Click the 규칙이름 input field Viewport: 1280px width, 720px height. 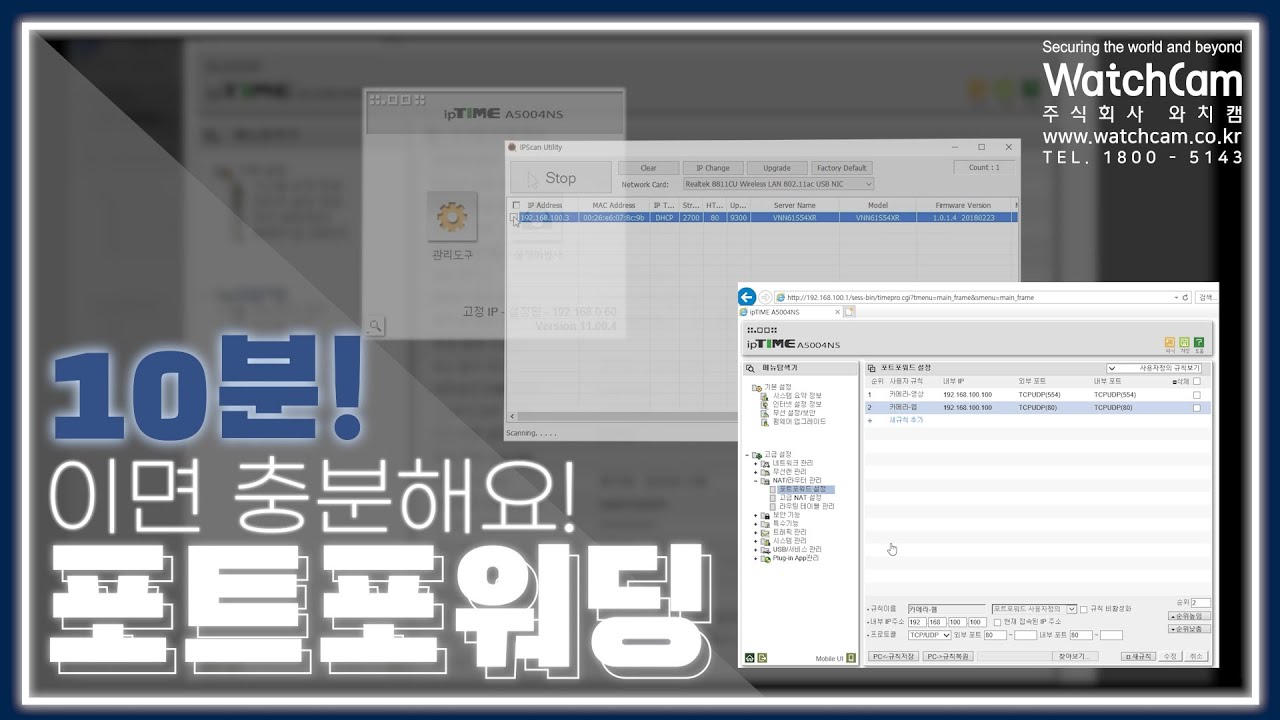click(x=947, y=609)
